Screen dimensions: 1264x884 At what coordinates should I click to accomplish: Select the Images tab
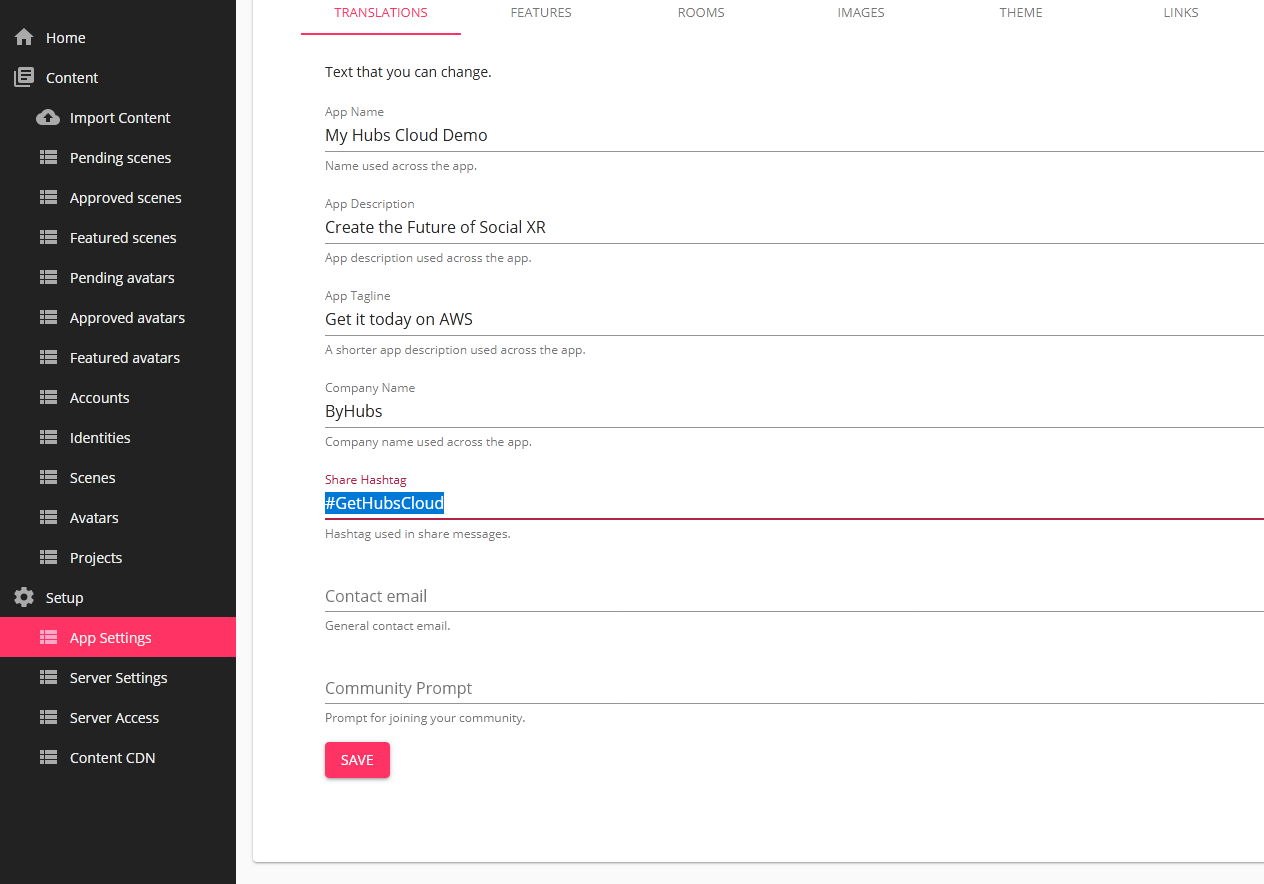point(861,13)
